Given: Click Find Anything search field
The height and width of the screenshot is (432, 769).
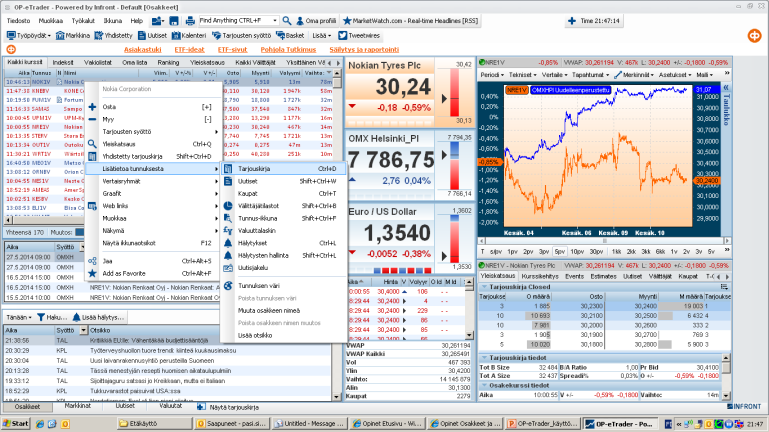Looking at the screenshot, I should pyautogui.click(x=234, y=21).
